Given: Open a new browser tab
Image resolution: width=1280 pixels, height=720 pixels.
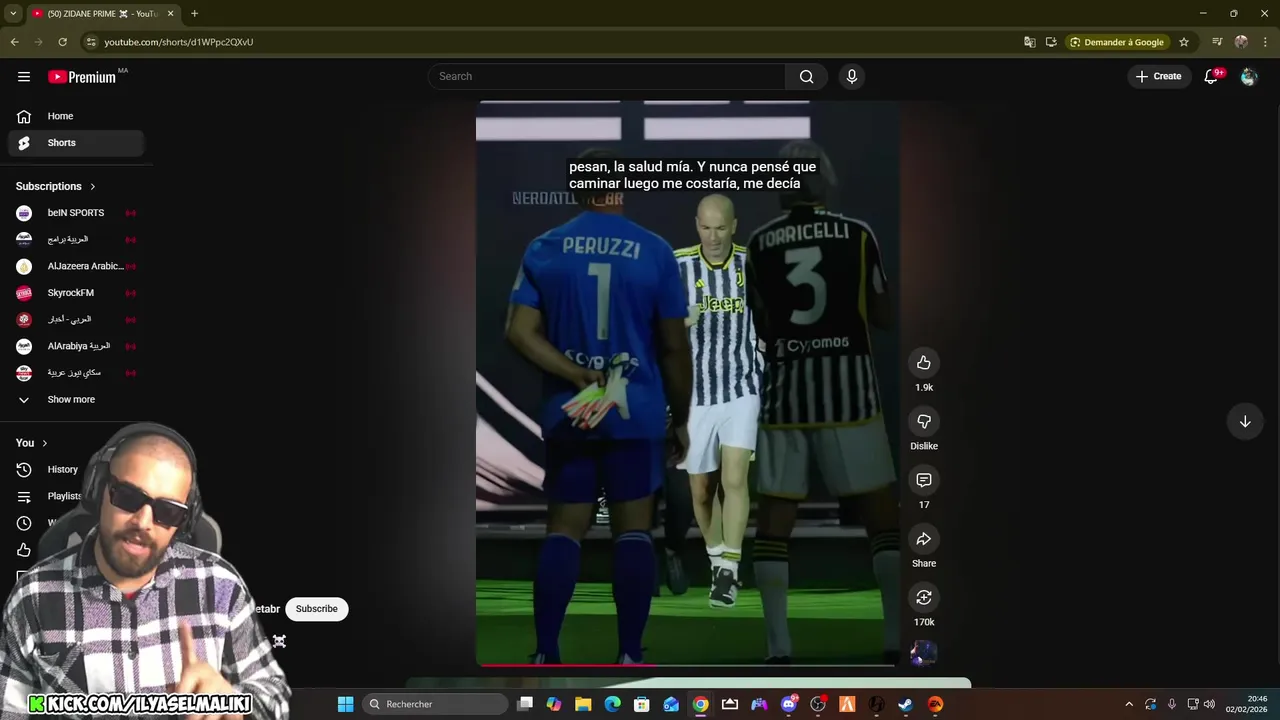Looking at the screenshot, I should tap(194, 13).
